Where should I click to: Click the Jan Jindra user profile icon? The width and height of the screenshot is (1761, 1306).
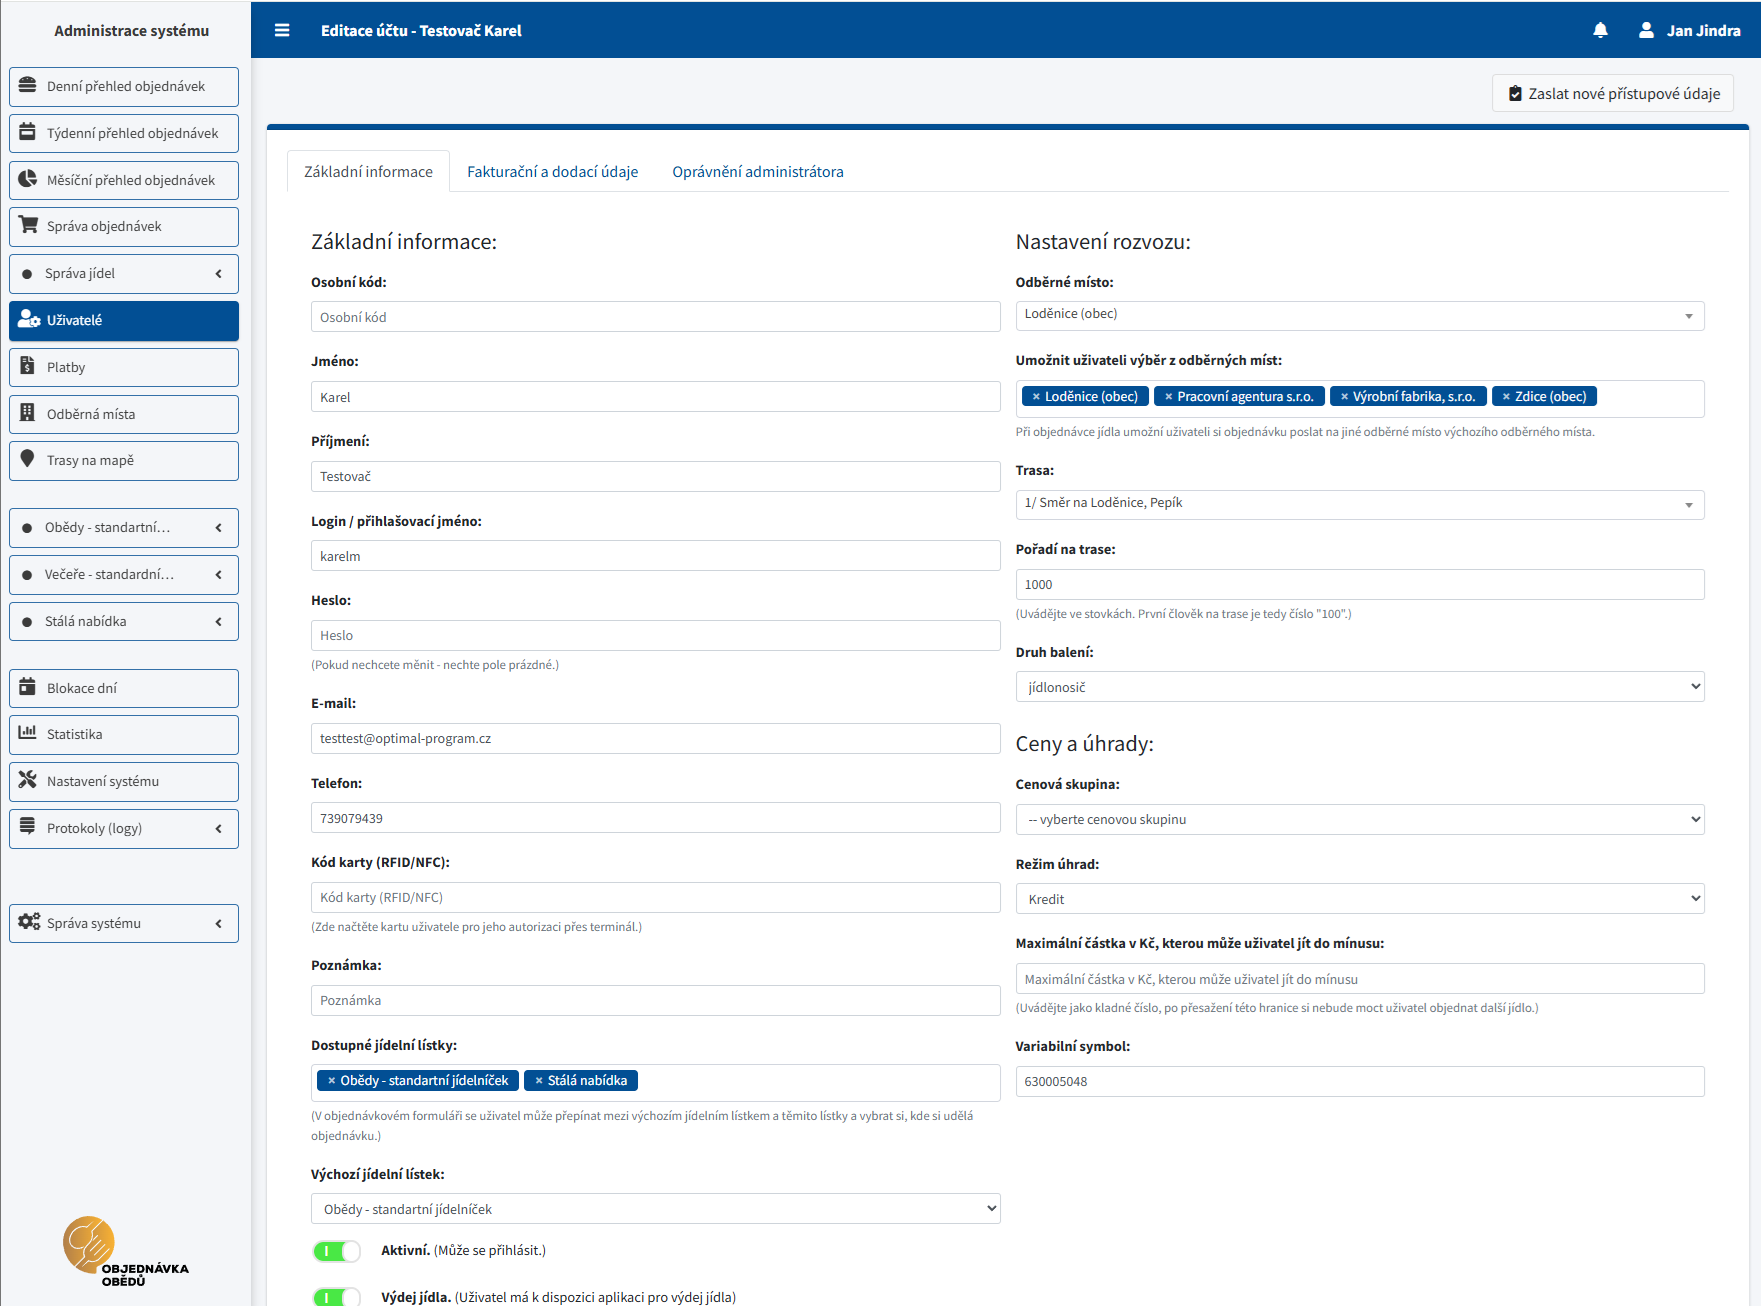tap(1646, 30)
